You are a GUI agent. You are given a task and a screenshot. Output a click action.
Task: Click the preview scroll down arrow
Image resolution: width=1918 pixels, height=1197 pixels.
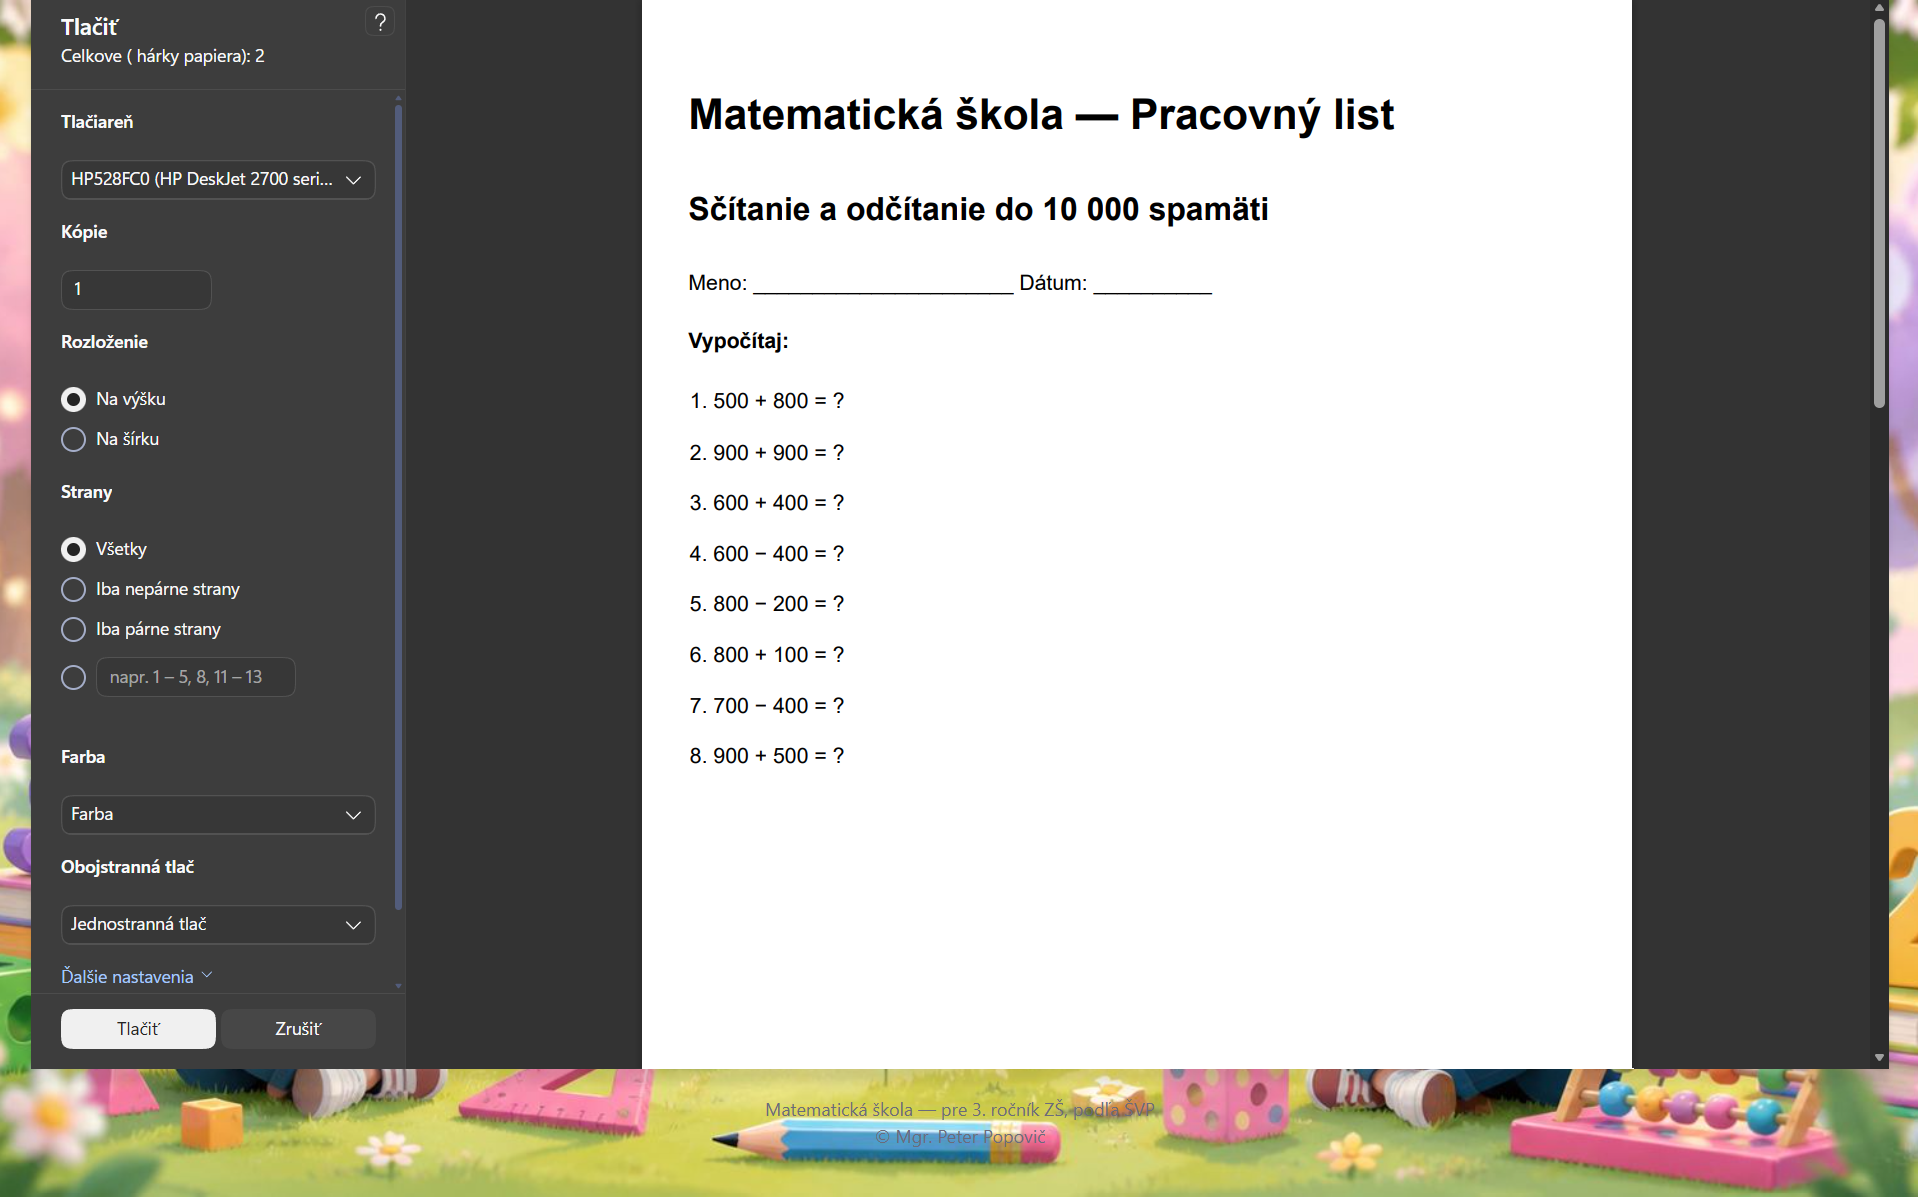[x=1879, y=1057]
